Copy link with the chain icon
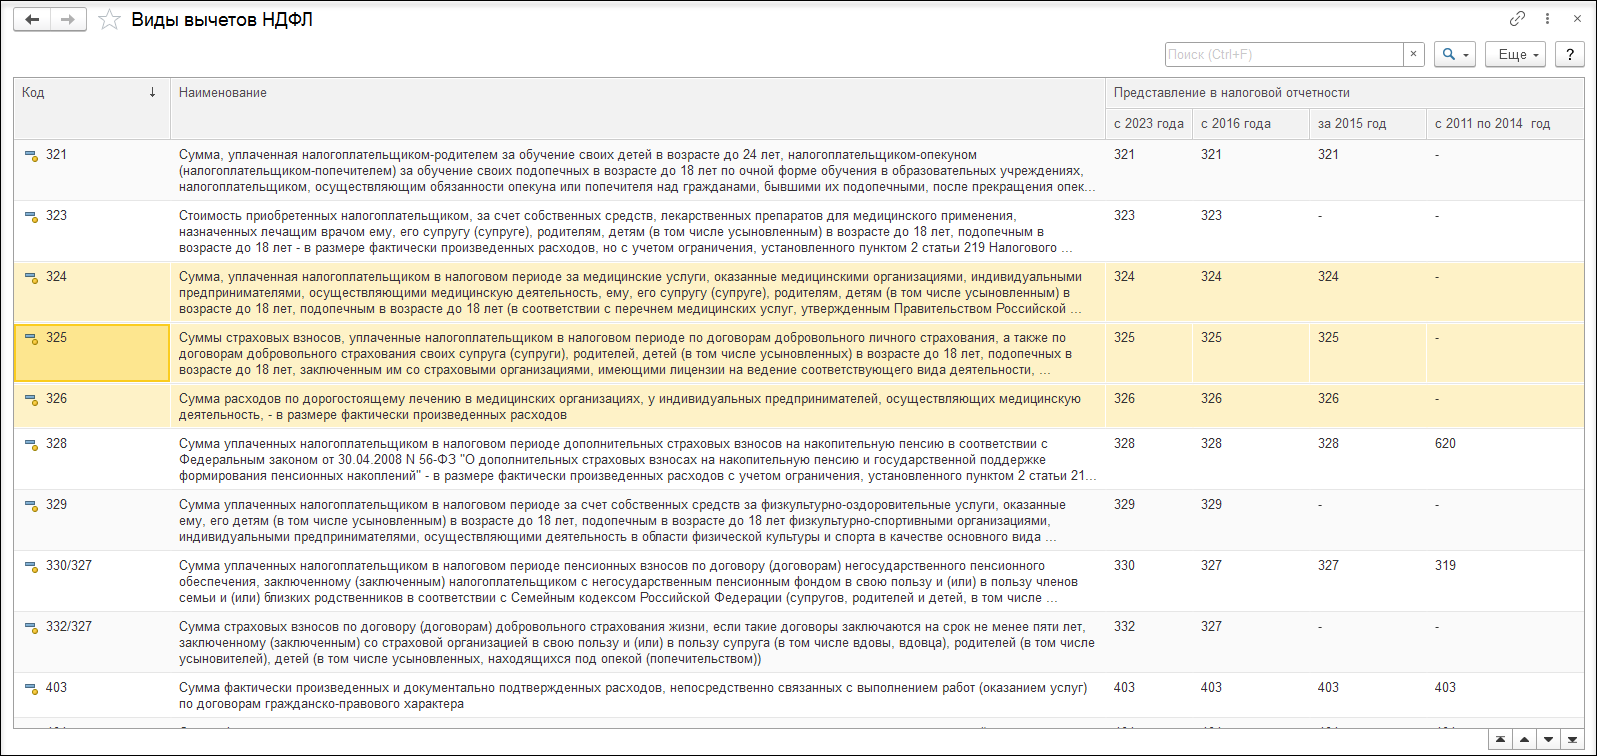The height and width of the screenshot is (756, 1597). pos(1517,19)
